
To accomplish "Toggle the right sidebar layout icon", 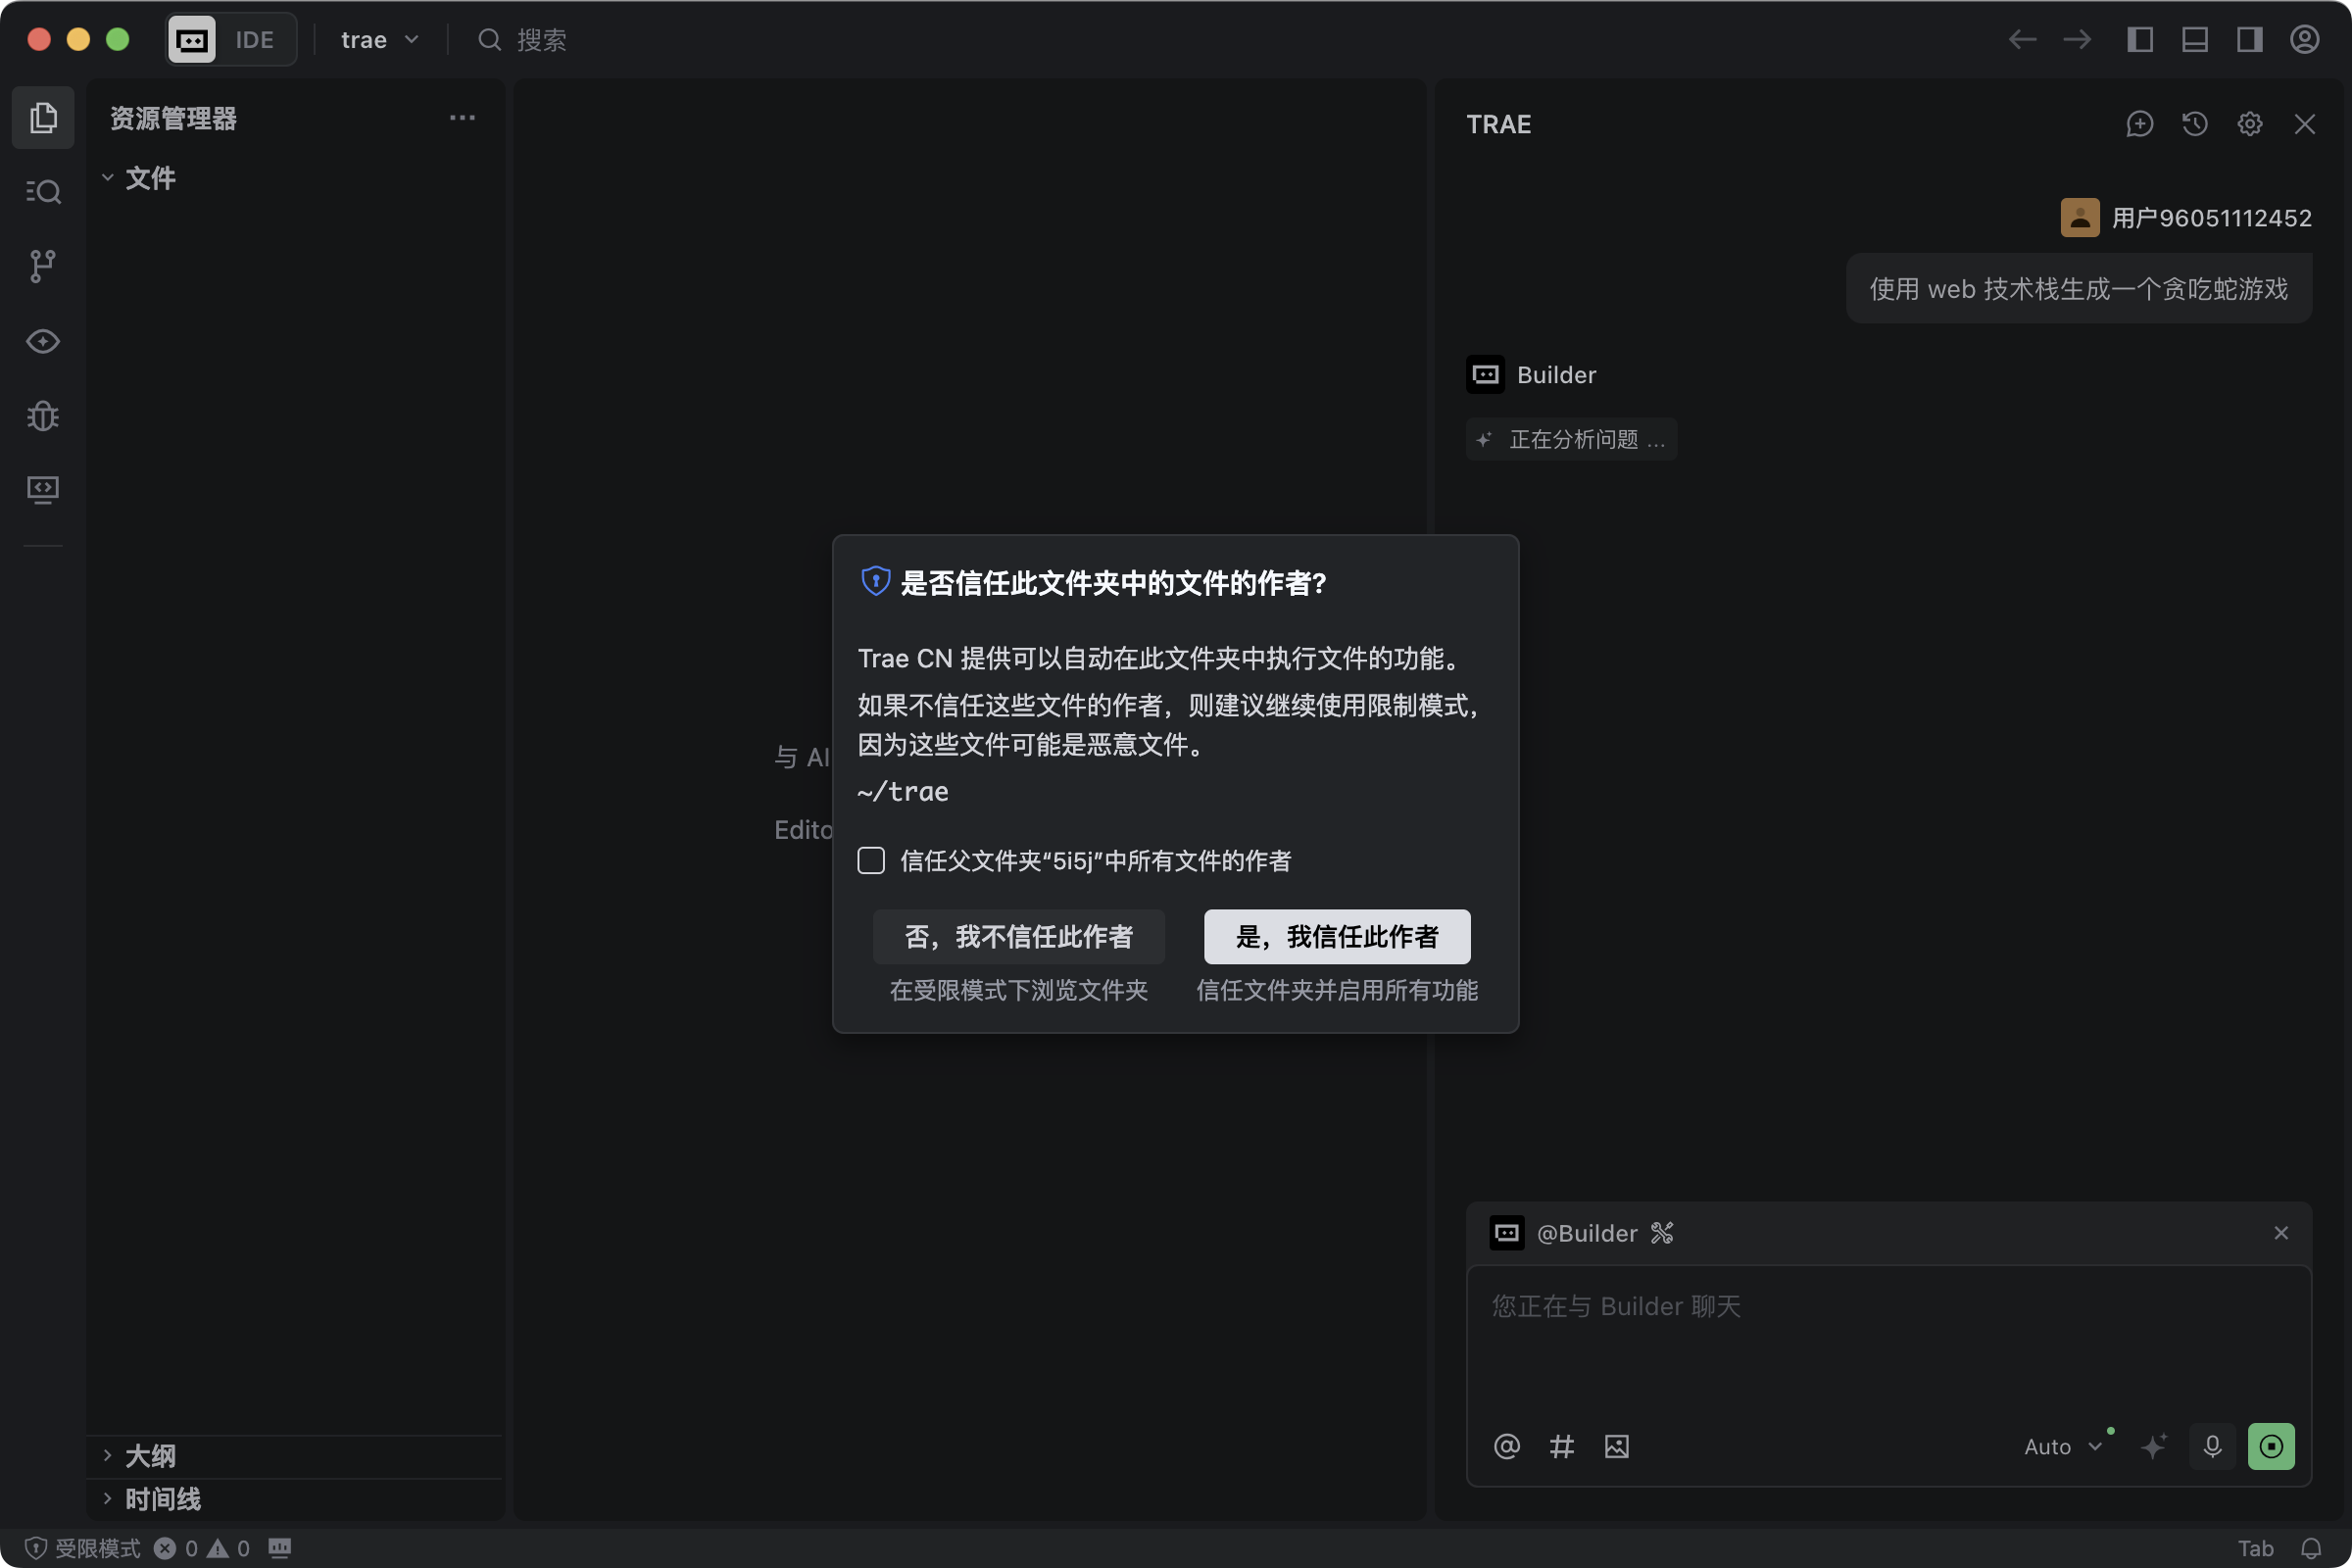I will [2250, 40].
